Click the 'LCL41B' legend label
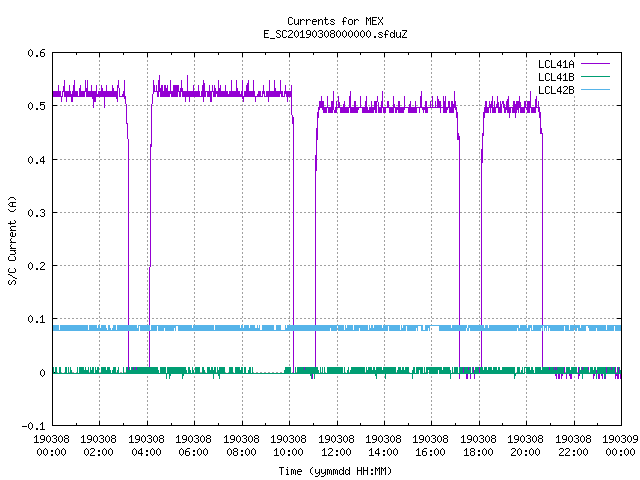The image size is (640, 480). pos(556,77)
